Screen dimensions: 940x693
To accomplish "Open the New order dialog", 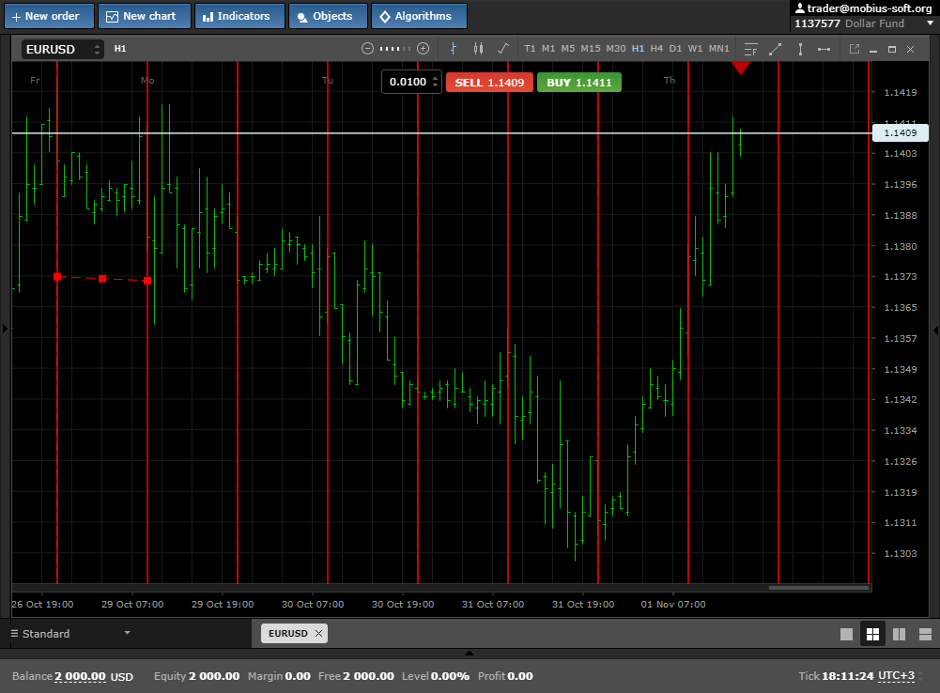I will pos(49,16).
